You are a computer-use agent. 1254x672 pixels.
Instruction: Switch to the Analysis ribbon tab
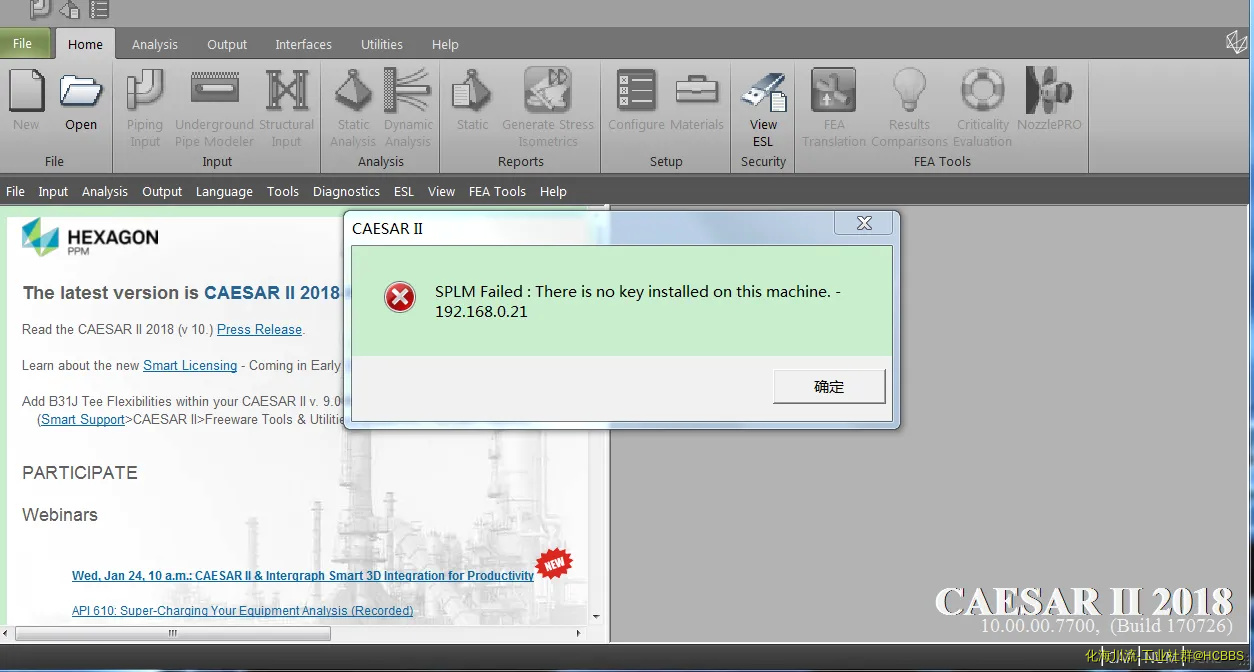click(154, 44)
